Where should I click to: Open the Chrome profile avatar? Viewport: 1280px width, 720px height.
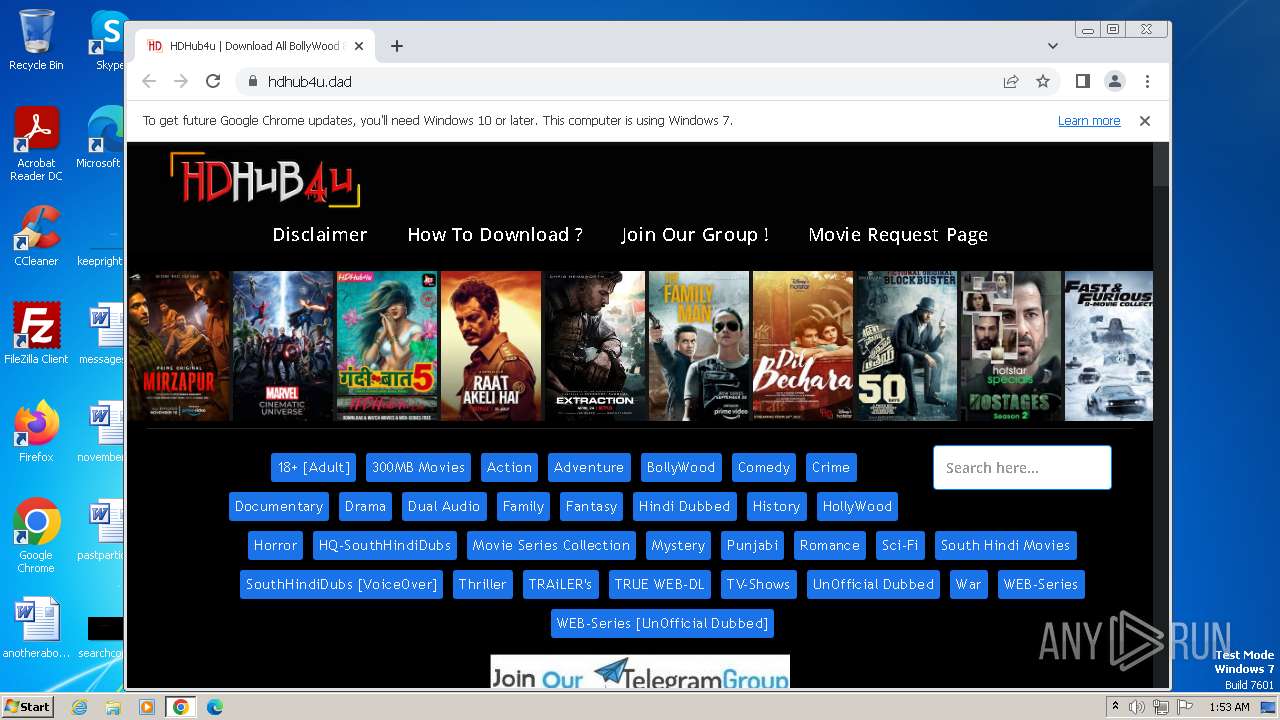pyautogui.click(x=1115, y=81)
